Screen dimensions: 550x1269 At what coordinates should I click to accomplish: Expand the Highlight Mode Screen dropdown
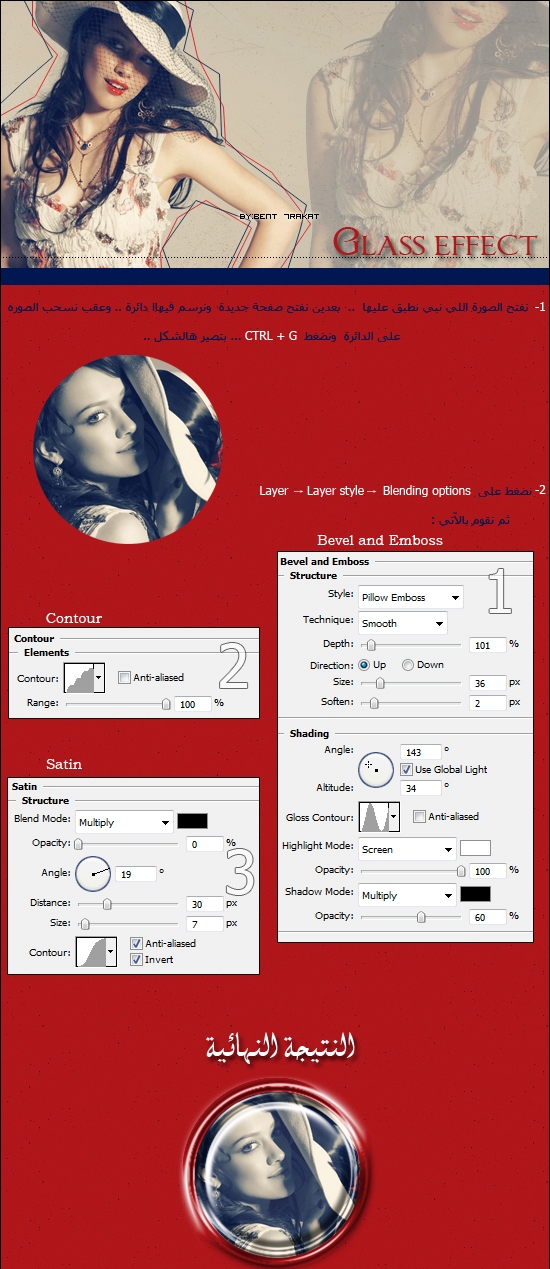click(407, 849)
